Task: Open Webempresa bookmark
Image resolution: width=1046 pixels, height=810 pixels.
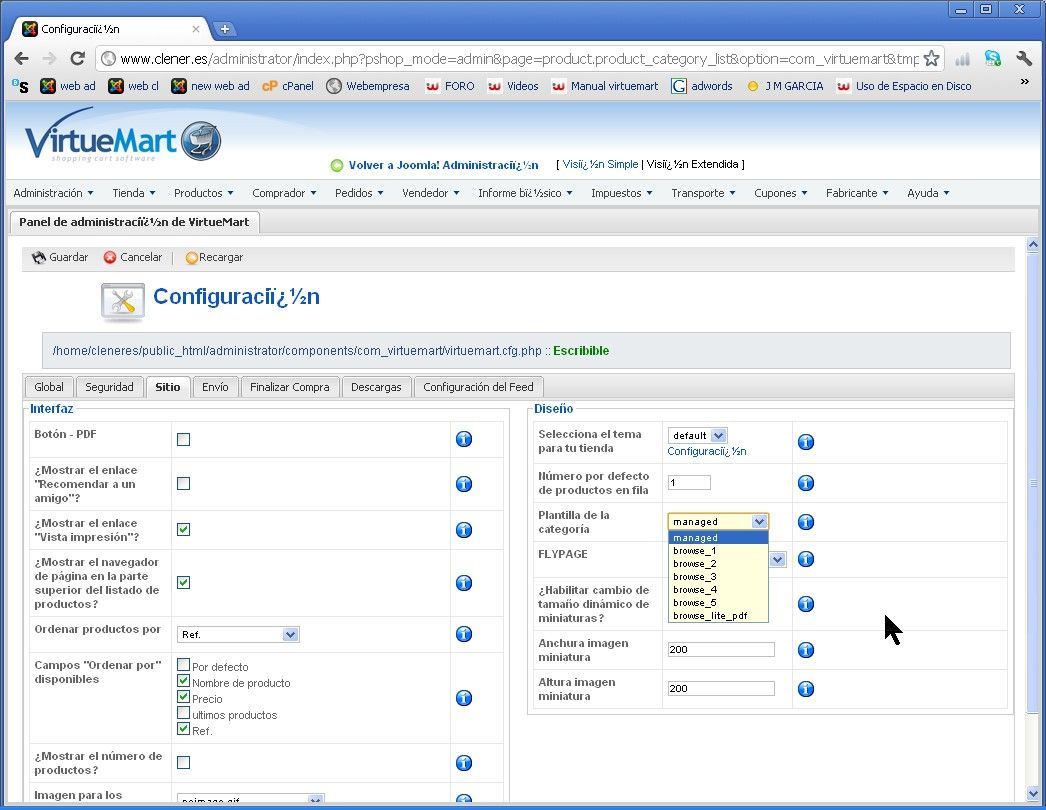Action: click(x=368, y=86)
